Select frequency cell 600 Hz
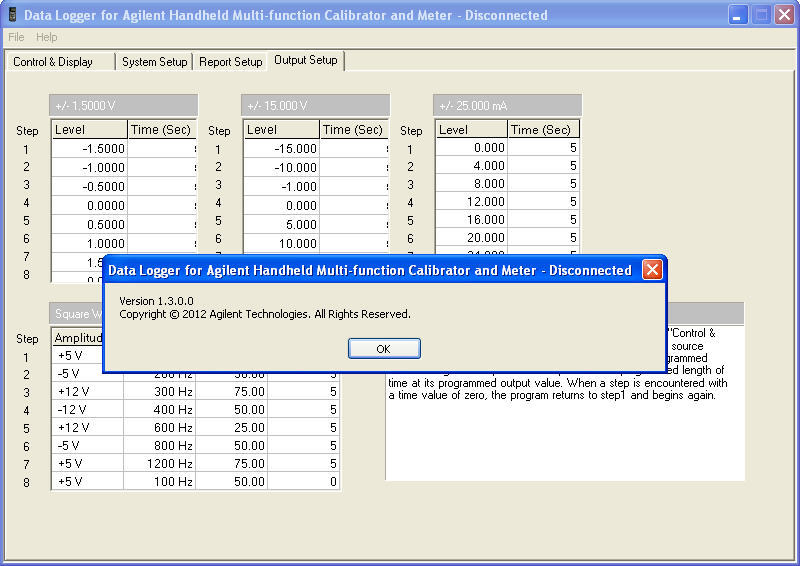 click(x=160, y=427)
